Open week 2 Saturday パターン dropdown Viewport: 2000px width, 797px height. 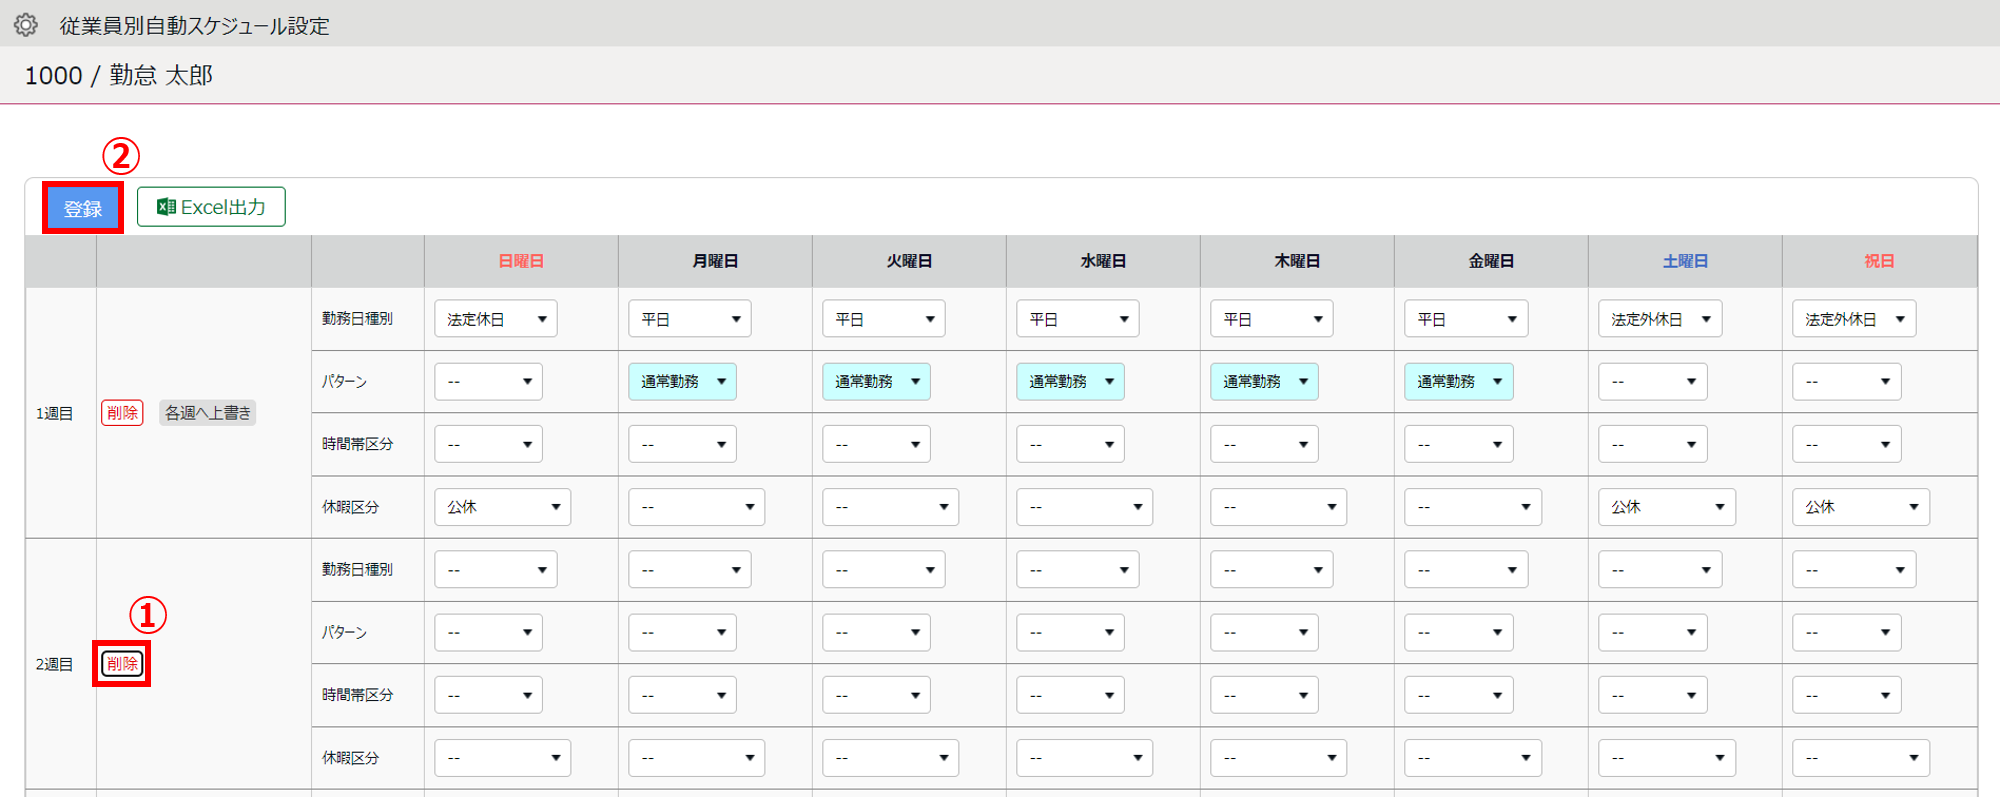click(1652, 633)
